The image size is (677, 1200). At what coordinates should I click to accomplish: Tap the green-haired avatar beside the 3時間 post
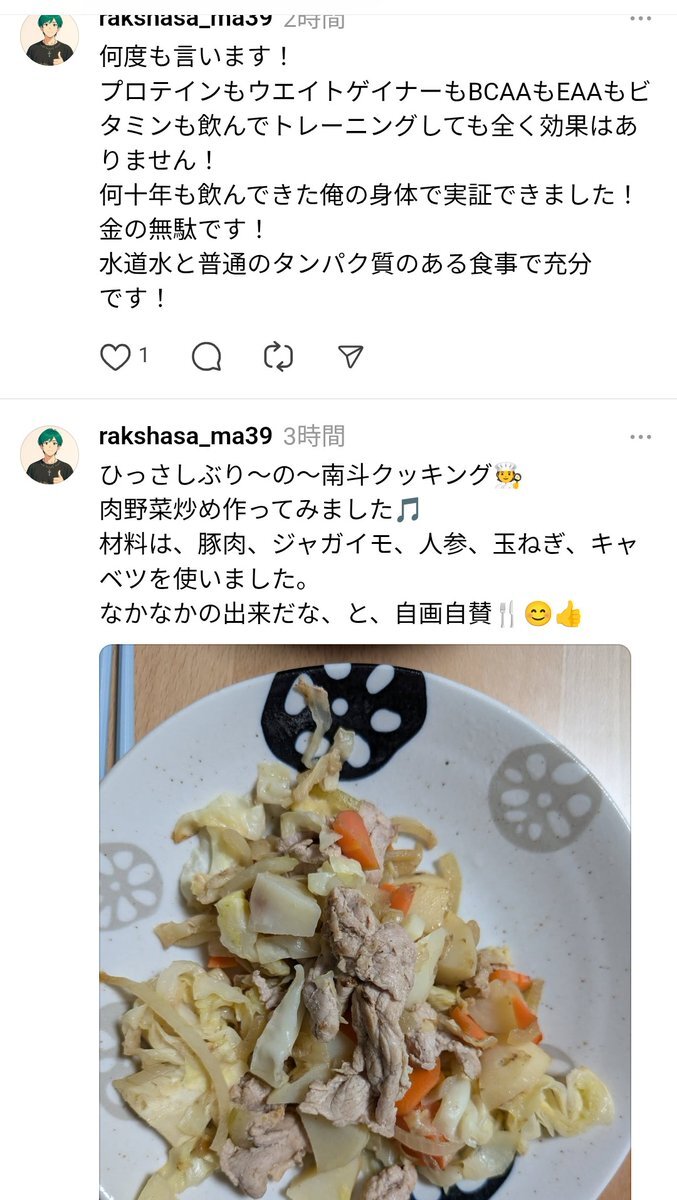[49, 455]
